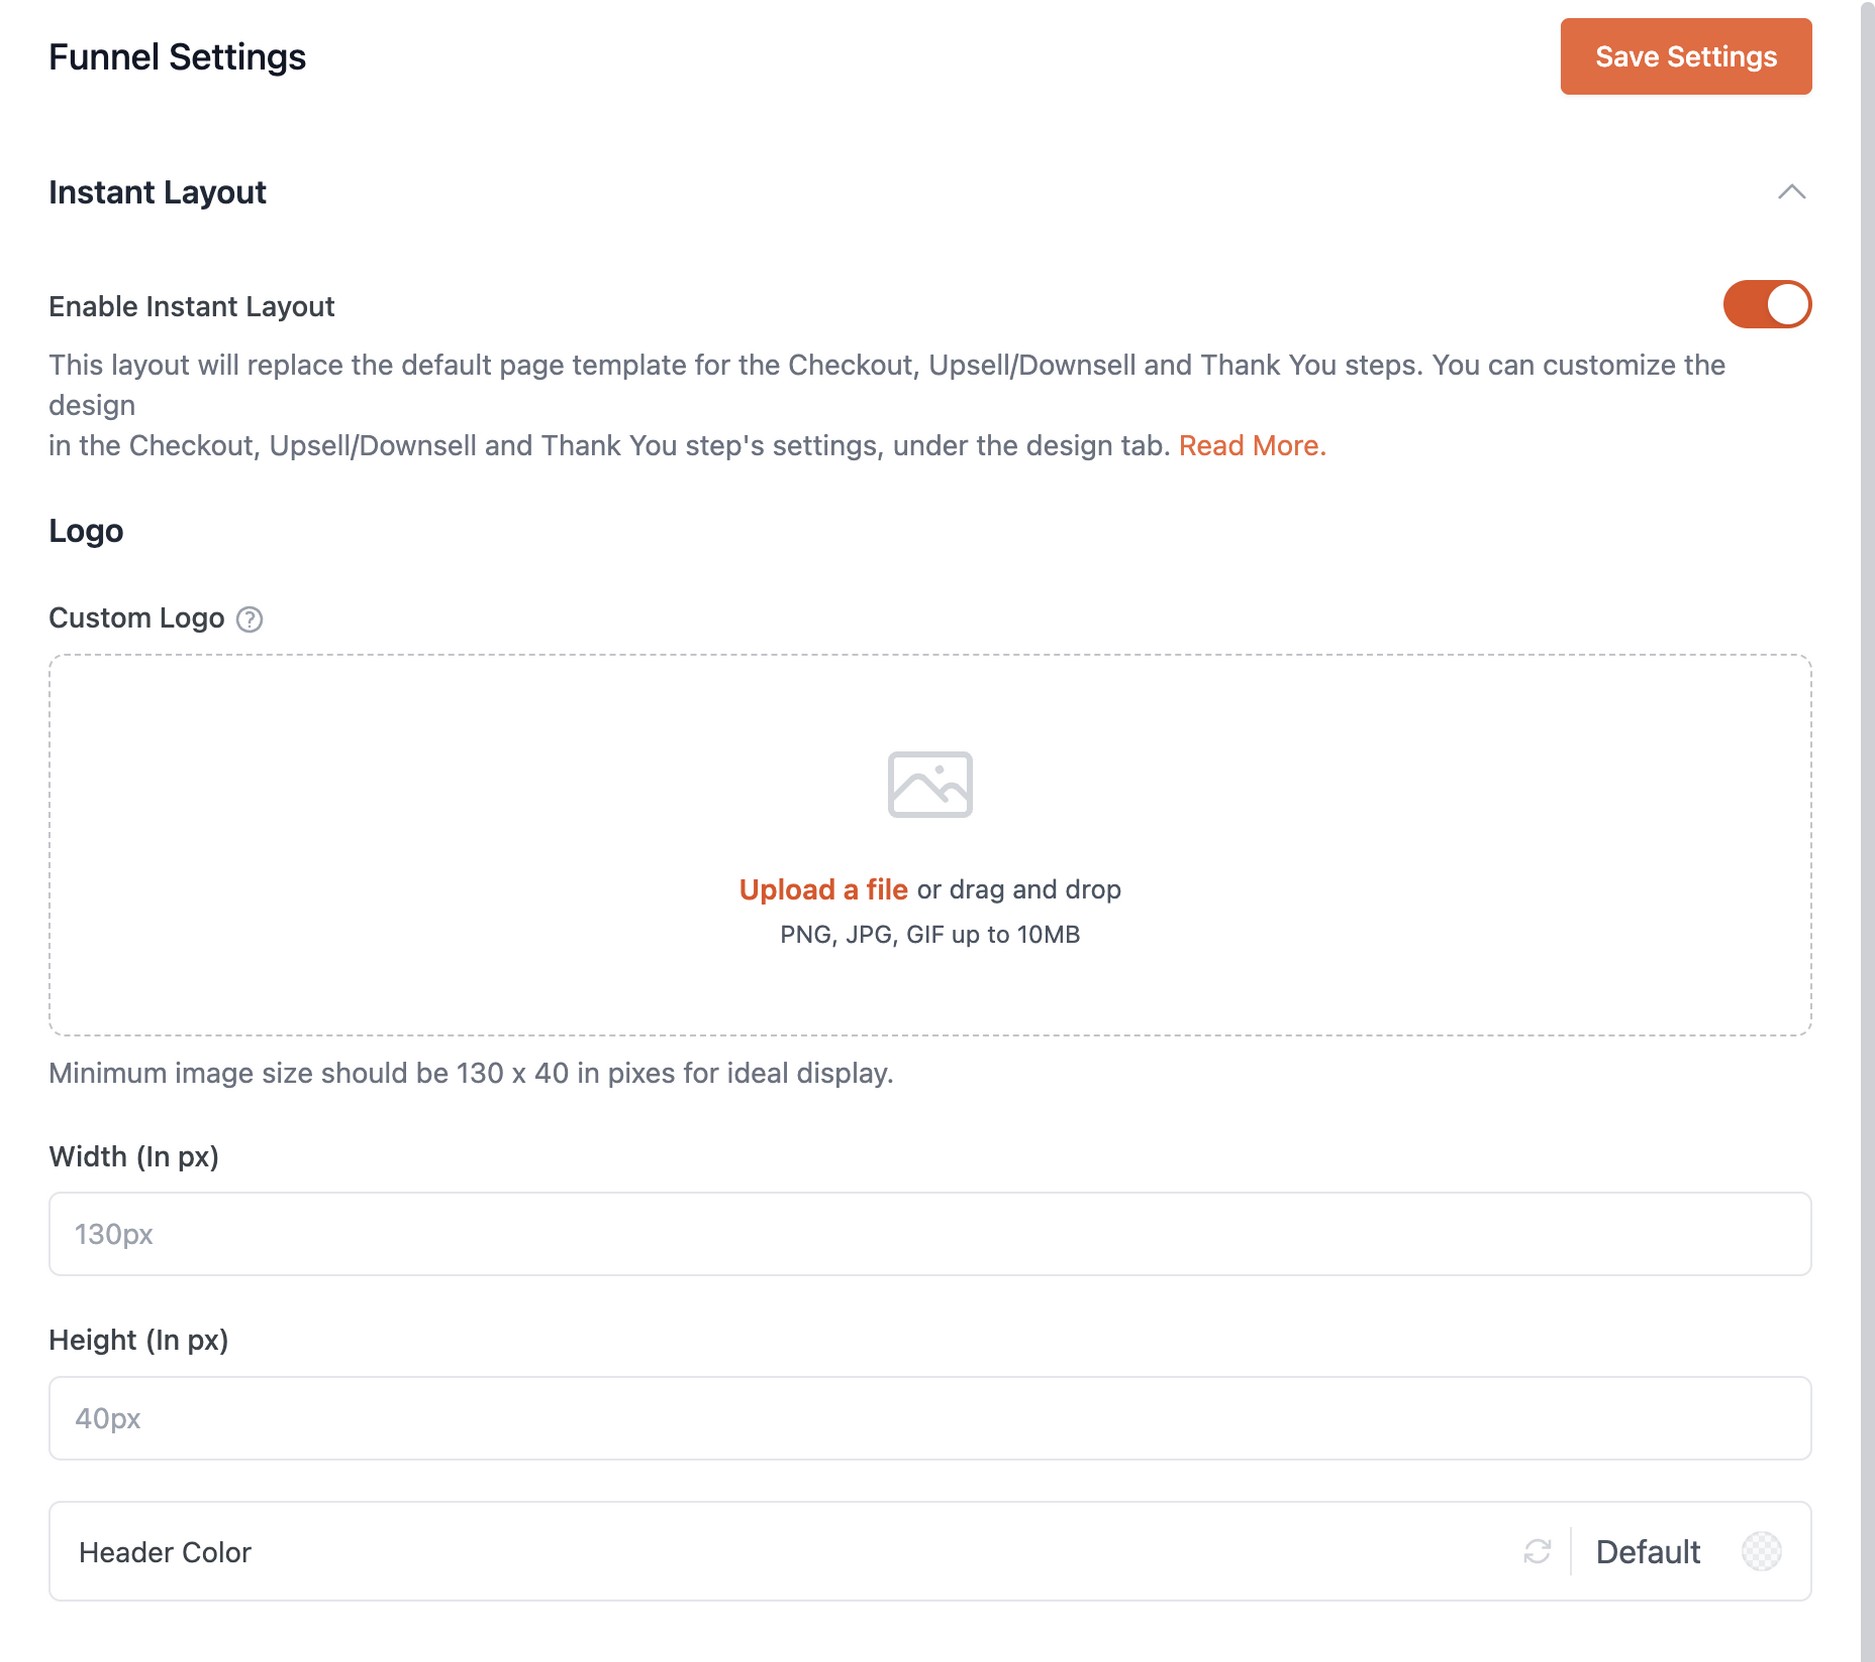Click the Header Color label

coord(165,1552)
